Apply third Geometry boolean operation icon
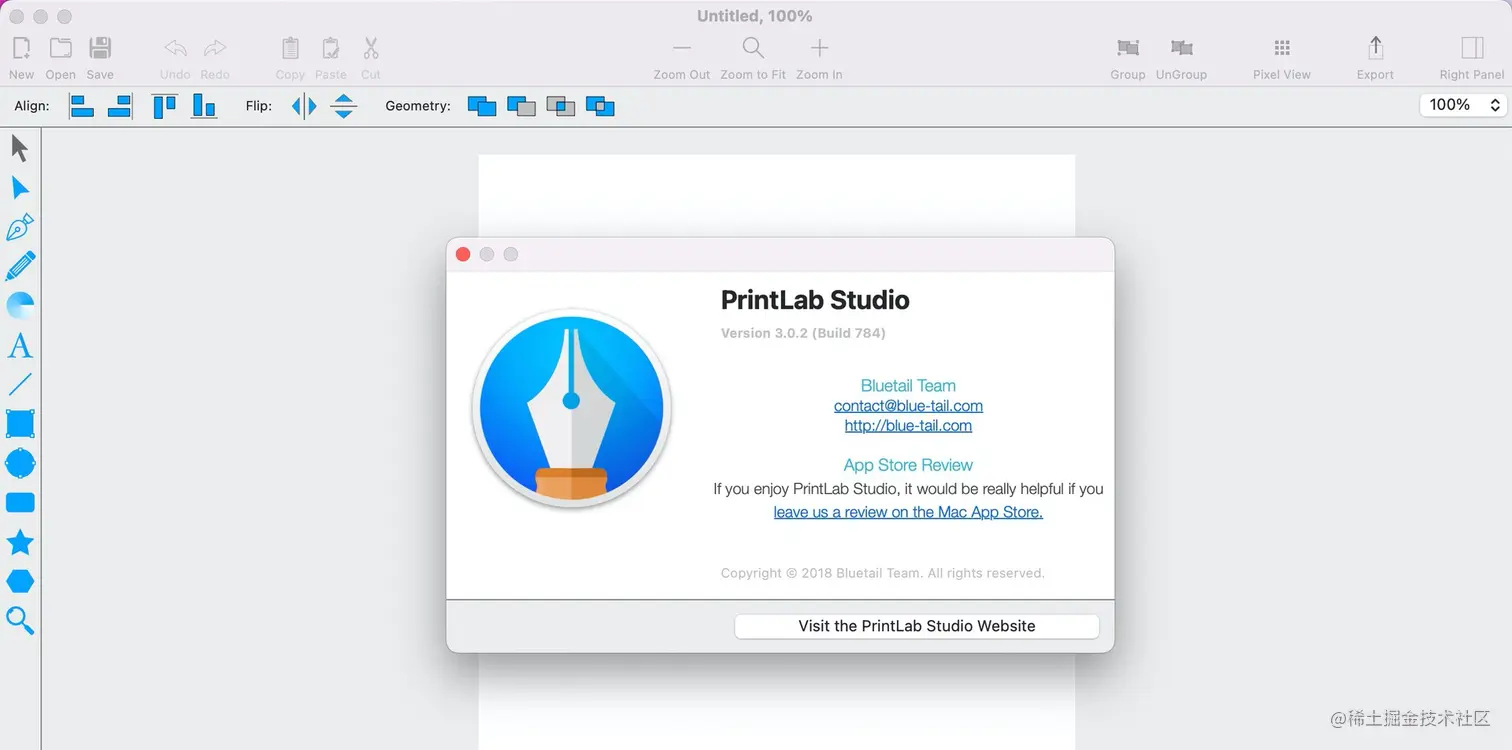This screenshot has width=1512, height=750. (x=561, y=106)
